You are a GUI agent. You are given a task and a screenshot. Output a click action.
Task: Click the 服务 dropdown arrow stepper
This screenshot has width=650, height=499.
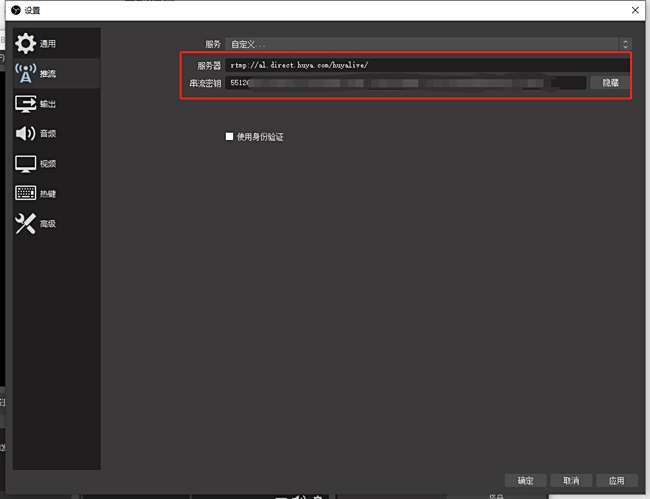(x=625, y=44)
